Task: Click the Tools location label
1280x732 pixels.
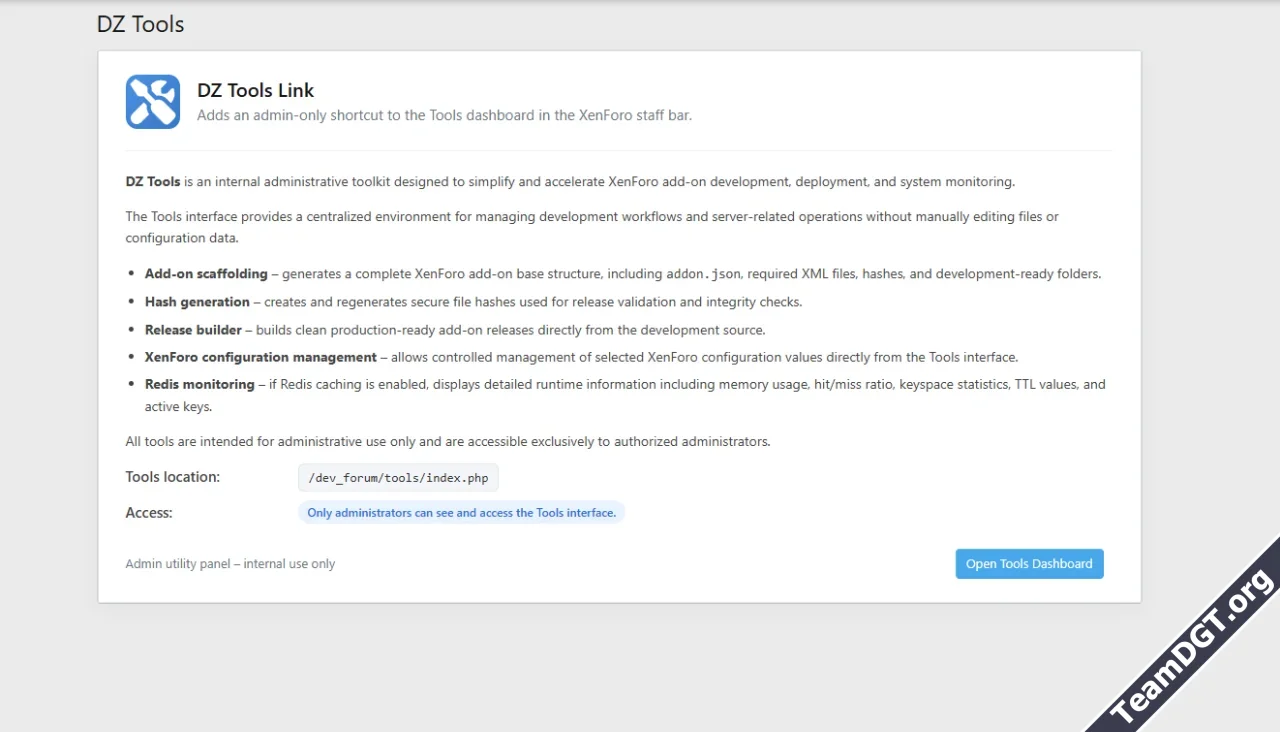Action: (172, 477)
